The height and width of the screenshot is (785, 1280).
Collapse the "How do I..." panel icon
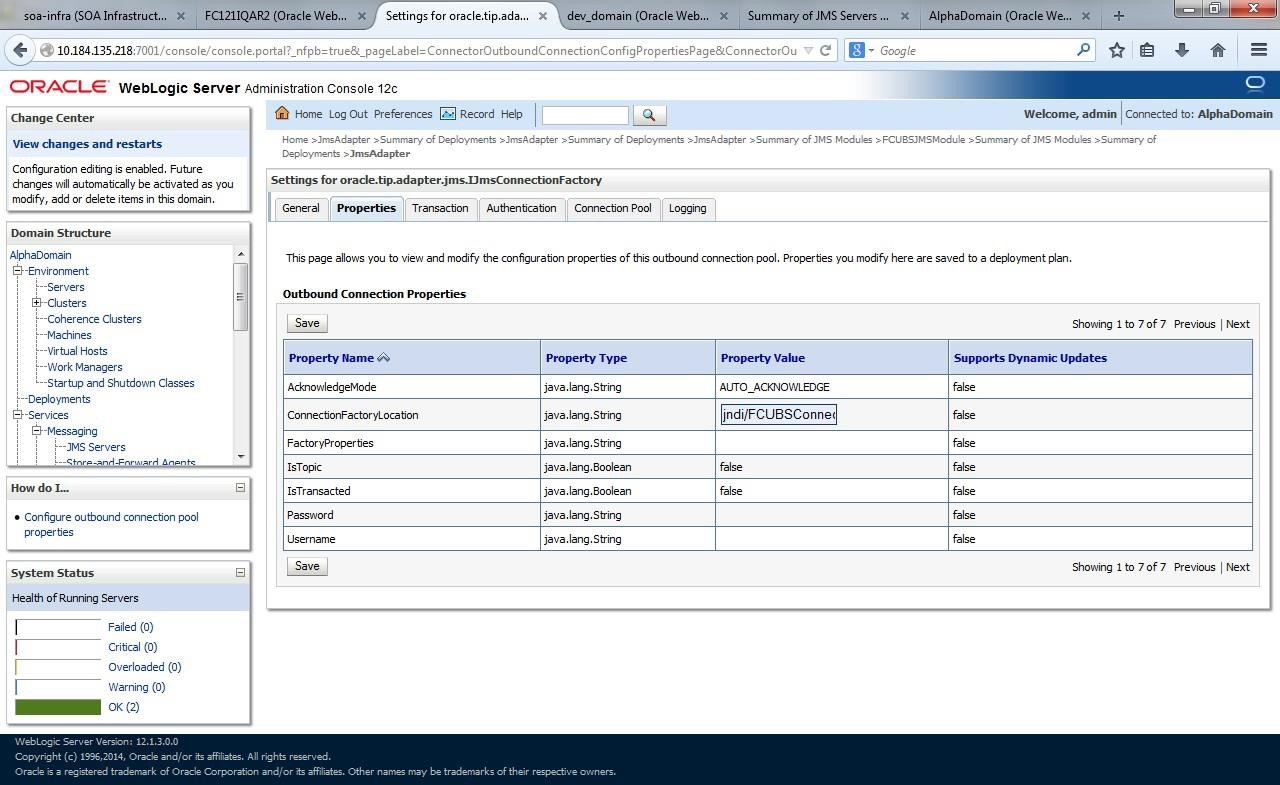click(240, 487)
